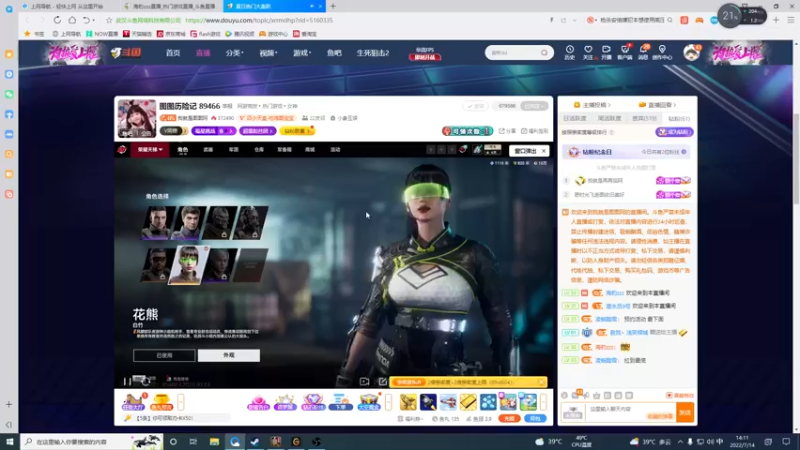Click the orange 充值 recharge button
The width and height of the screenshot is (800, 450).
tap(509, 418)
